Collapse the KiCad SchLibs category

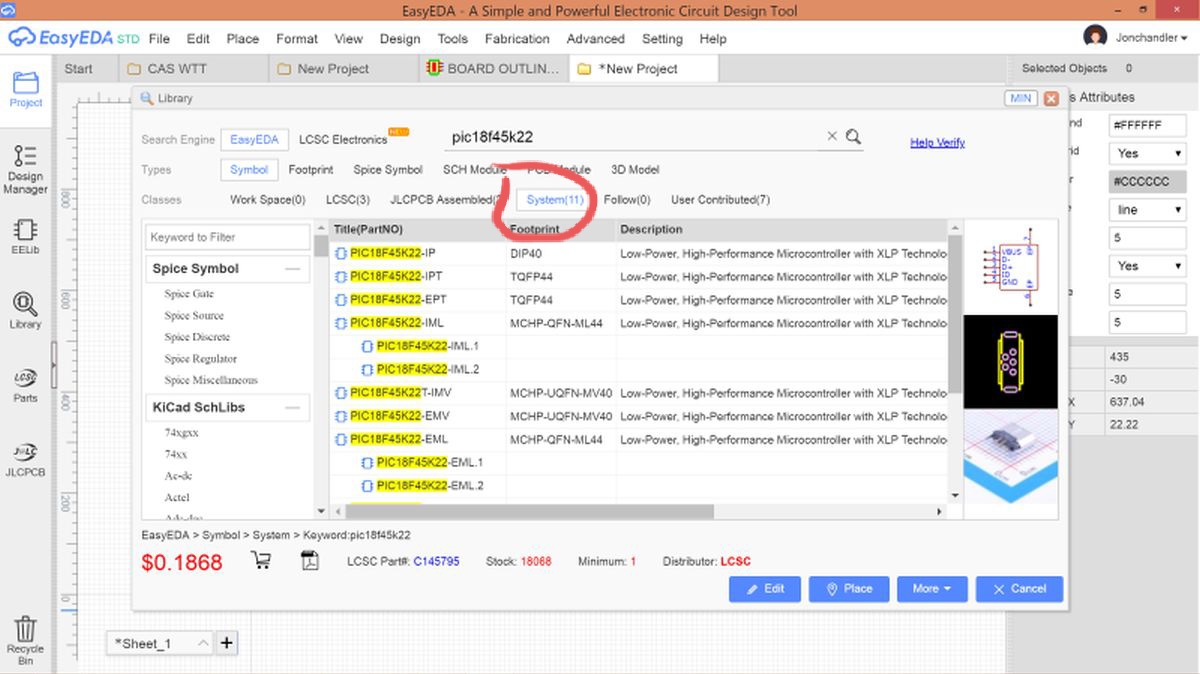click(293, 408)
